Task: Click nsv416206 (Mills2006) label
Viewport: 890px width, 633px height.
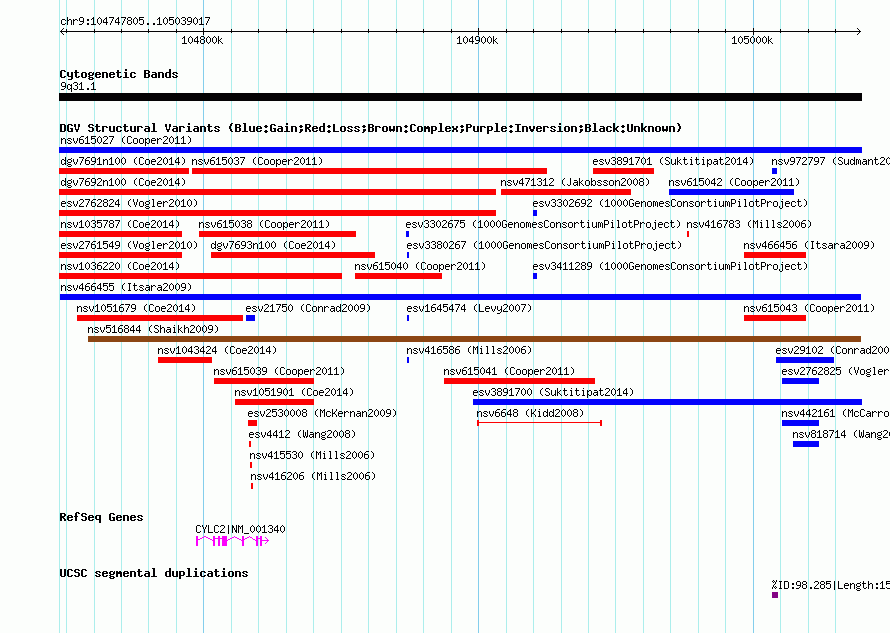Action: point(313,476)
